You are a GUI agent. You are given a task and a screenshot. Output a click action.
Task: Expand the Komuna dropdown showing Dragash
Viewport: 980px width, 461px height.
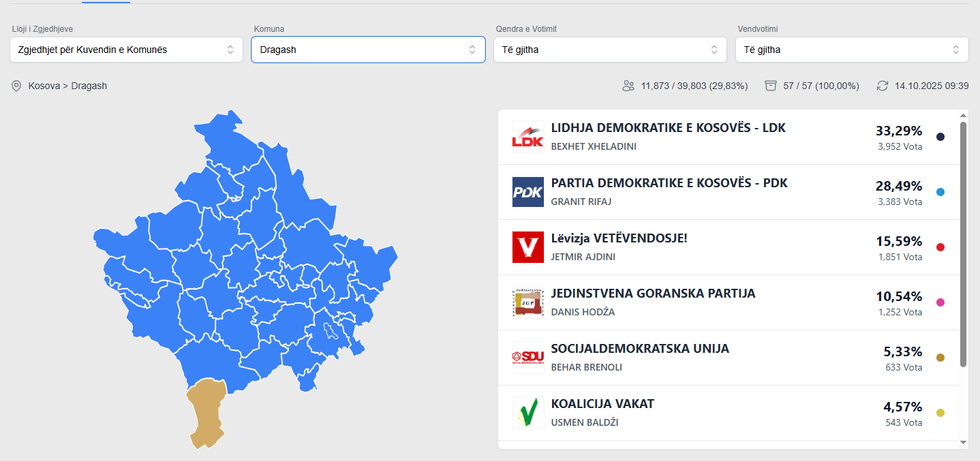click(x=368, y=49)
